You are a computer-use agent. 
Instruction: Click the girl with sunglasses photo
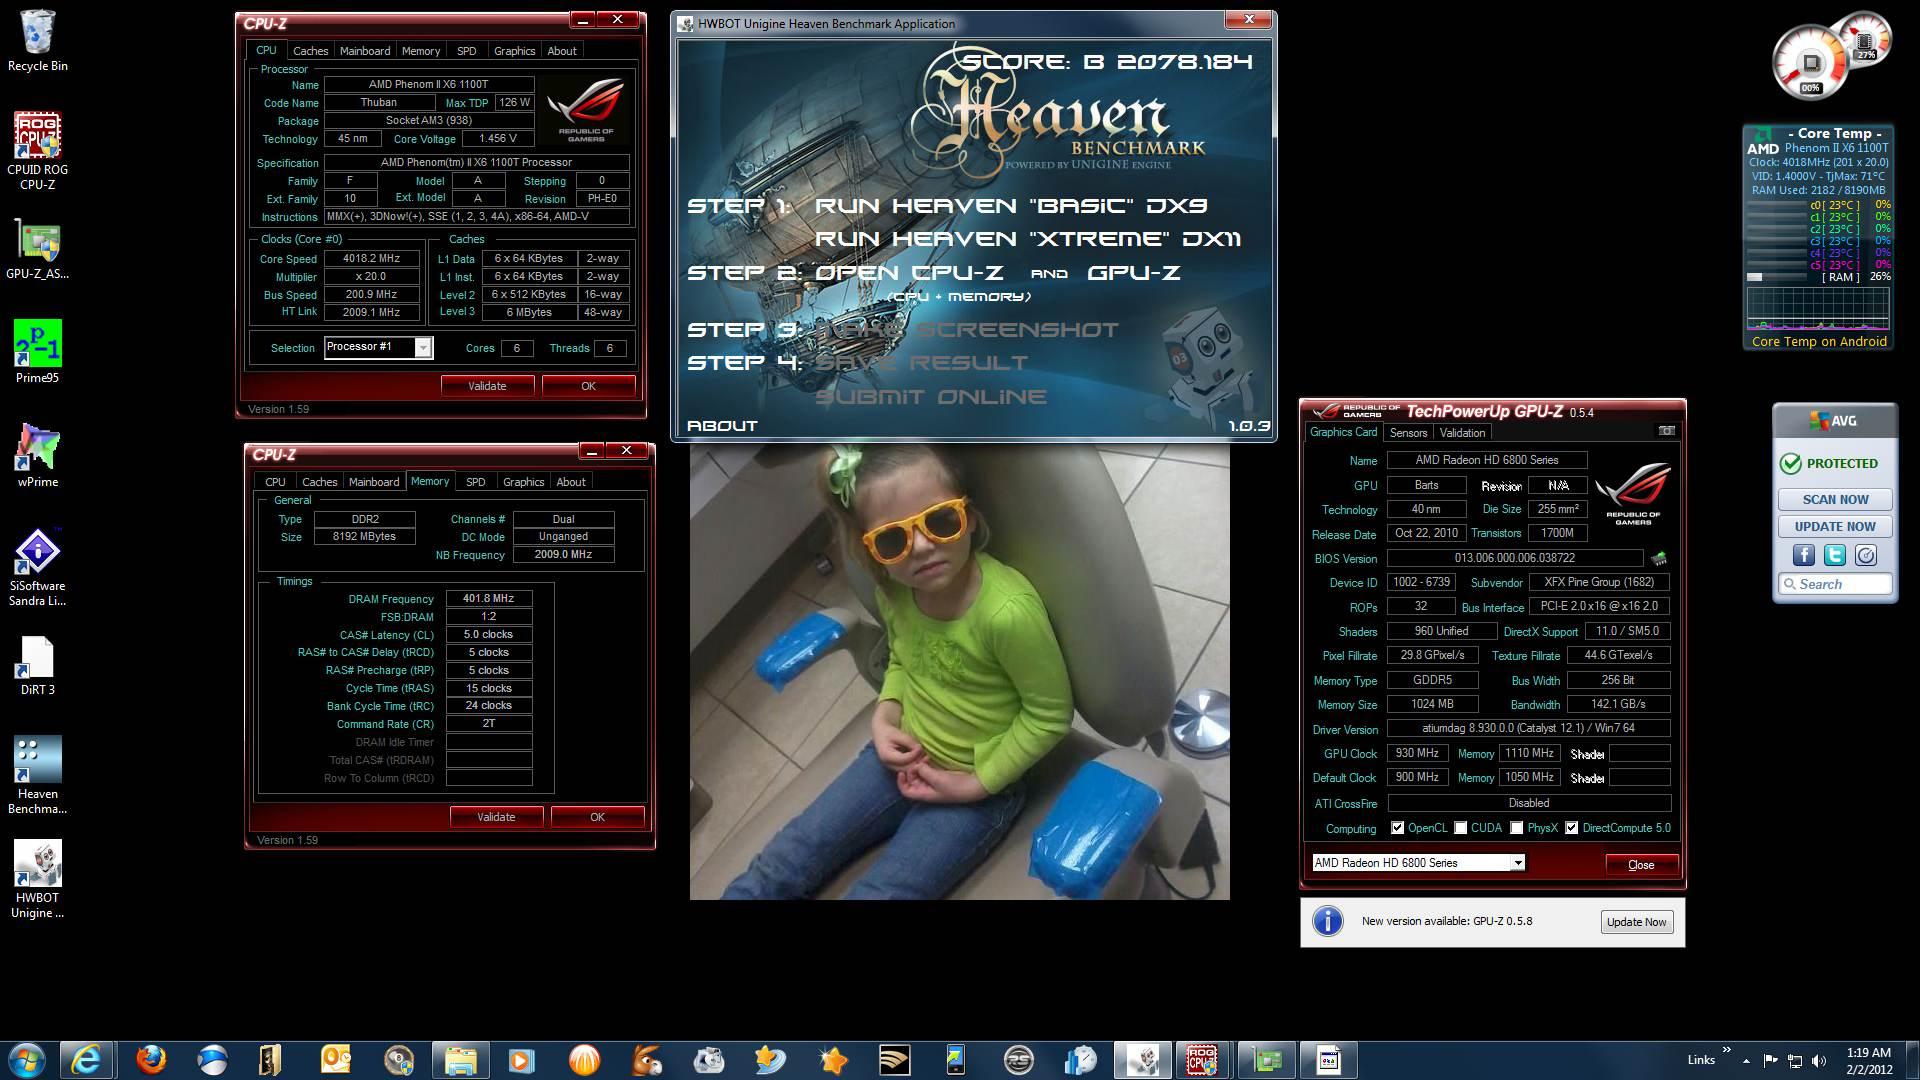point(959,672)
